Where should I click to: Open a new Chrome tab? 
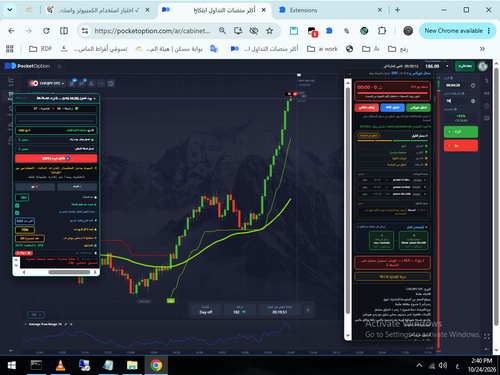tap(397, 10)
